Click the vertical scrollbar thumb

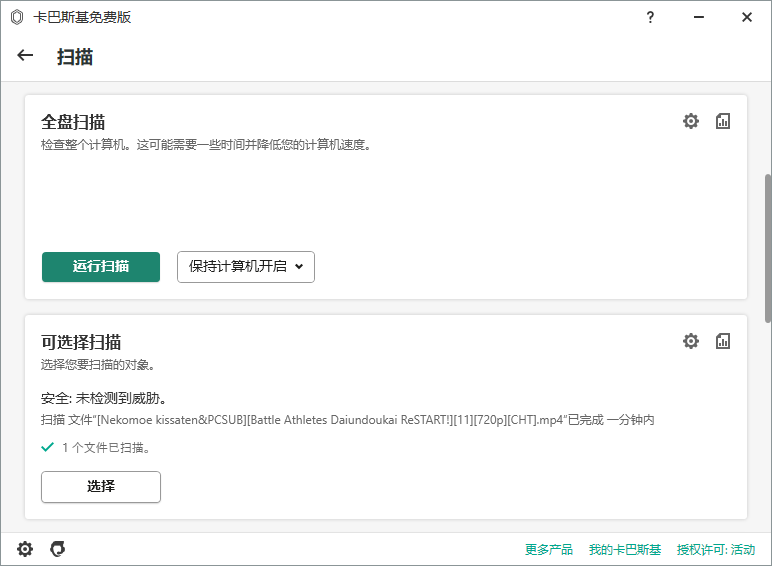pos(768,248)
